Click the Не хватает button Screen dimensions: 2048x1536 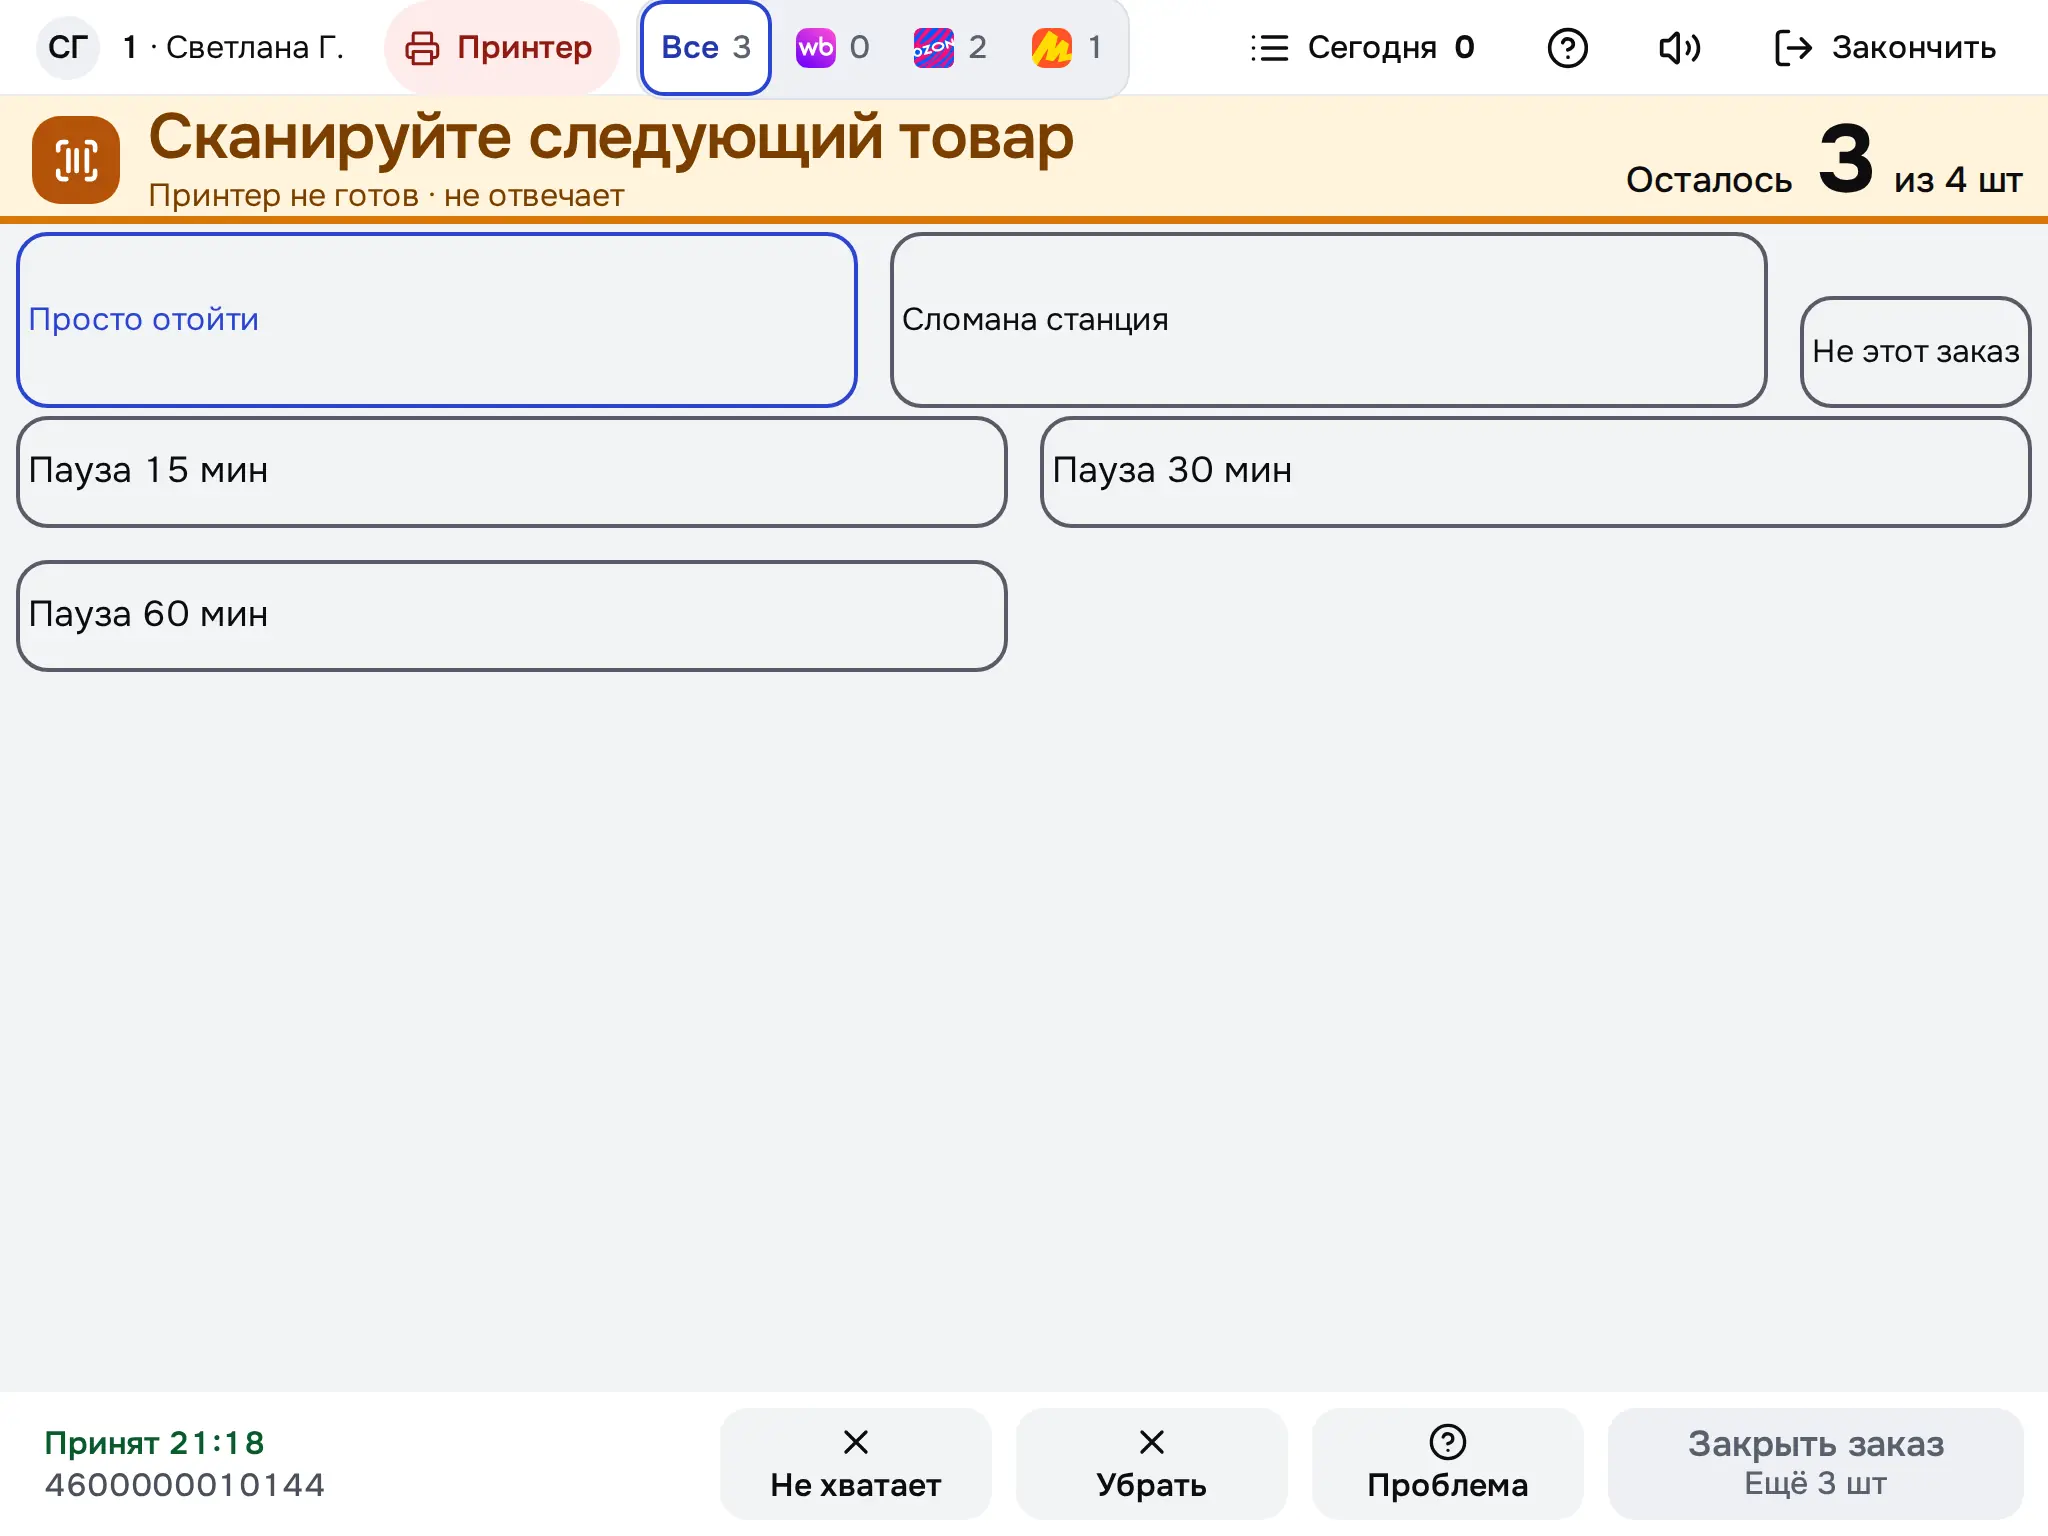point(856,1464)
